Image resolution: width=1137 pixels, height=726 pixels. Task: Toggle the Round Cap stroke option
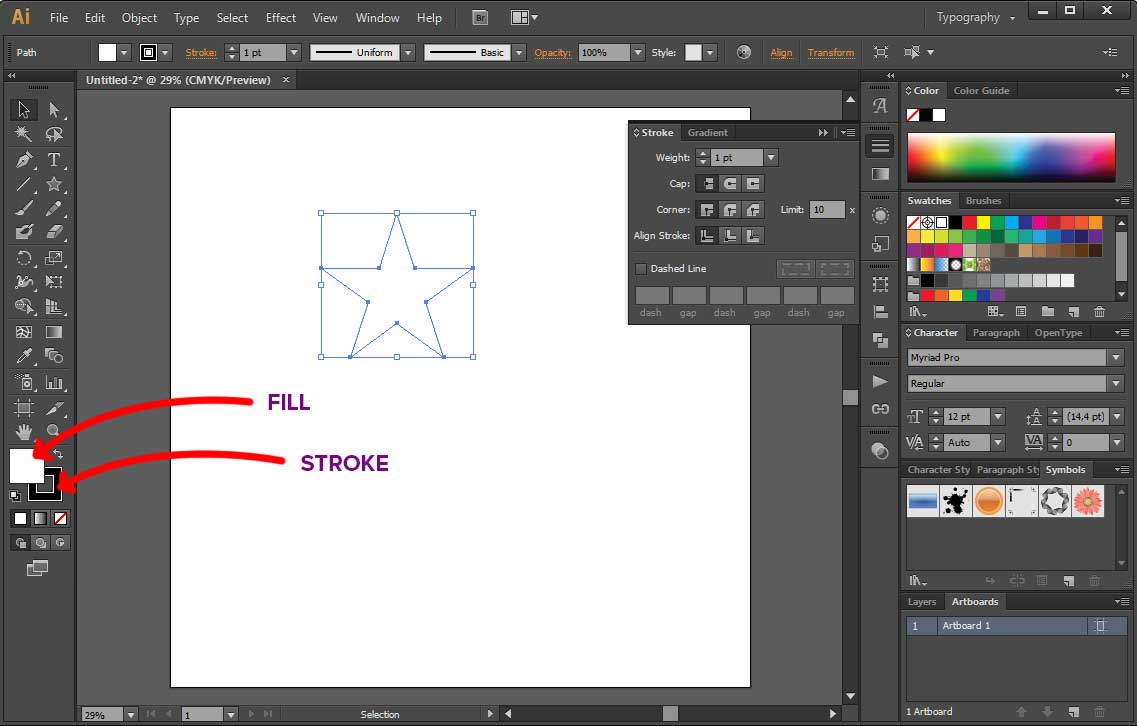(730, 183)
